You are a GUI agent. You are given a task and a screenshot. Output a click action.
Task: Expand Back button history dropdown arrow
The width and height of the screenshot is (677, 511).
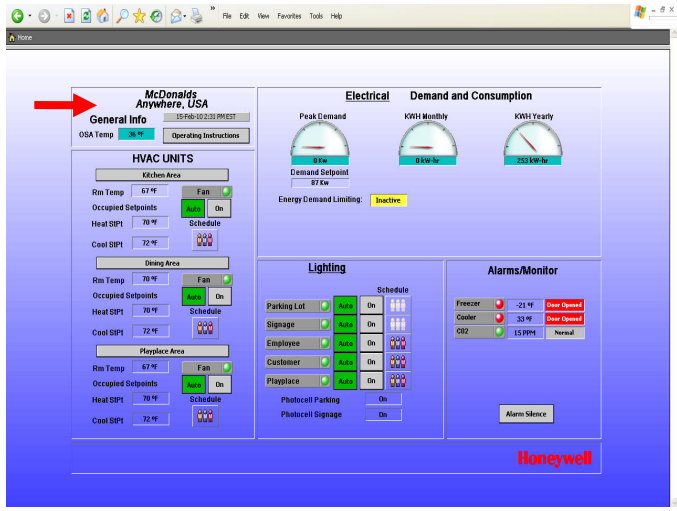[30, 16]
